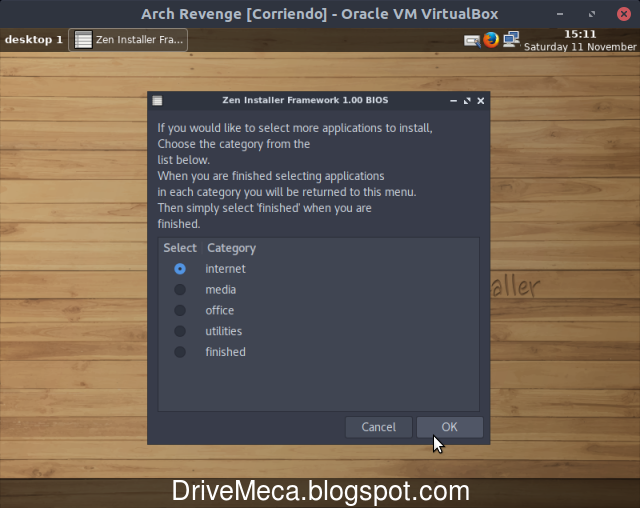The height and width of the screenshot is (508, 640).
Task: Select the finished radio button
Action: [180, 352]
